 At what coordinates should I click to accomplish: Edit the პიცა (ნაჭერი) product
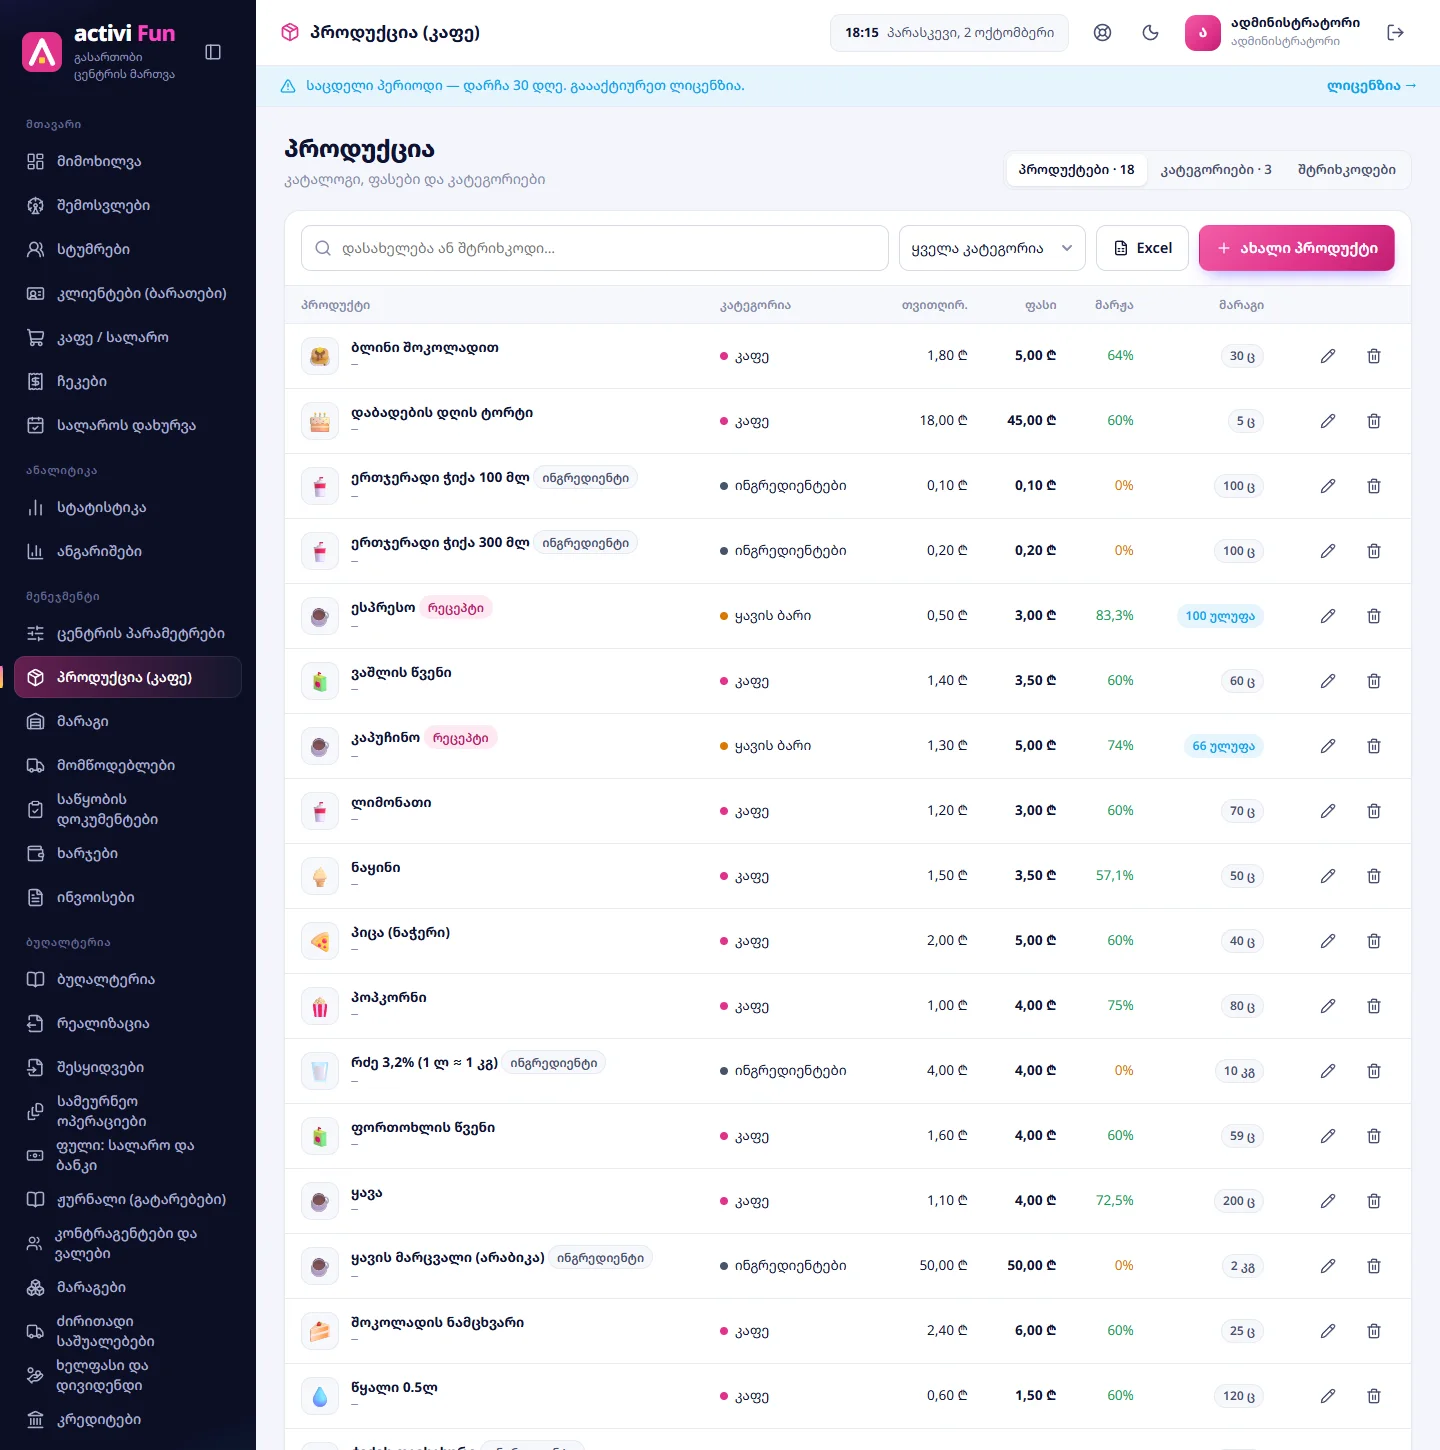pyautogui.click(x=1328, y=941)
